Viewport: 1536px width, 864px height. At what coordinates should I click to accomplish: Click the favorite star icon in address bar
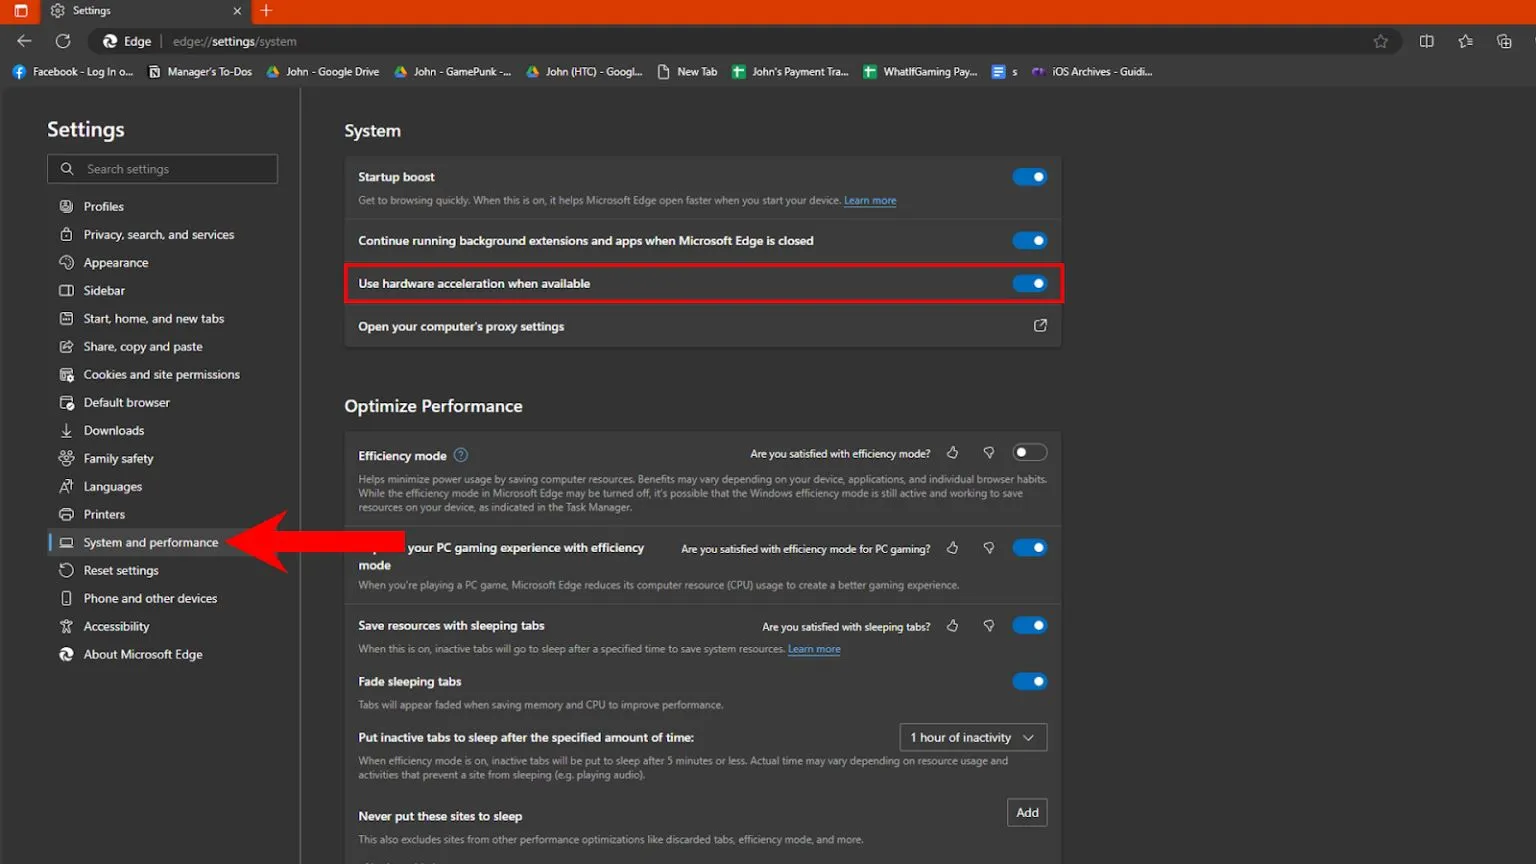[x=1380, y=41]
